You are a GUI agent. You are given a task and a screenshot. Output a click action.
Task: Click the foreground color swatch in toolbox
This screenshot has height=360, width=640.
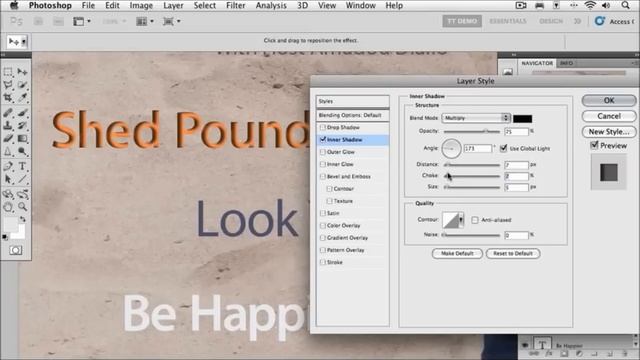[11, 224]
